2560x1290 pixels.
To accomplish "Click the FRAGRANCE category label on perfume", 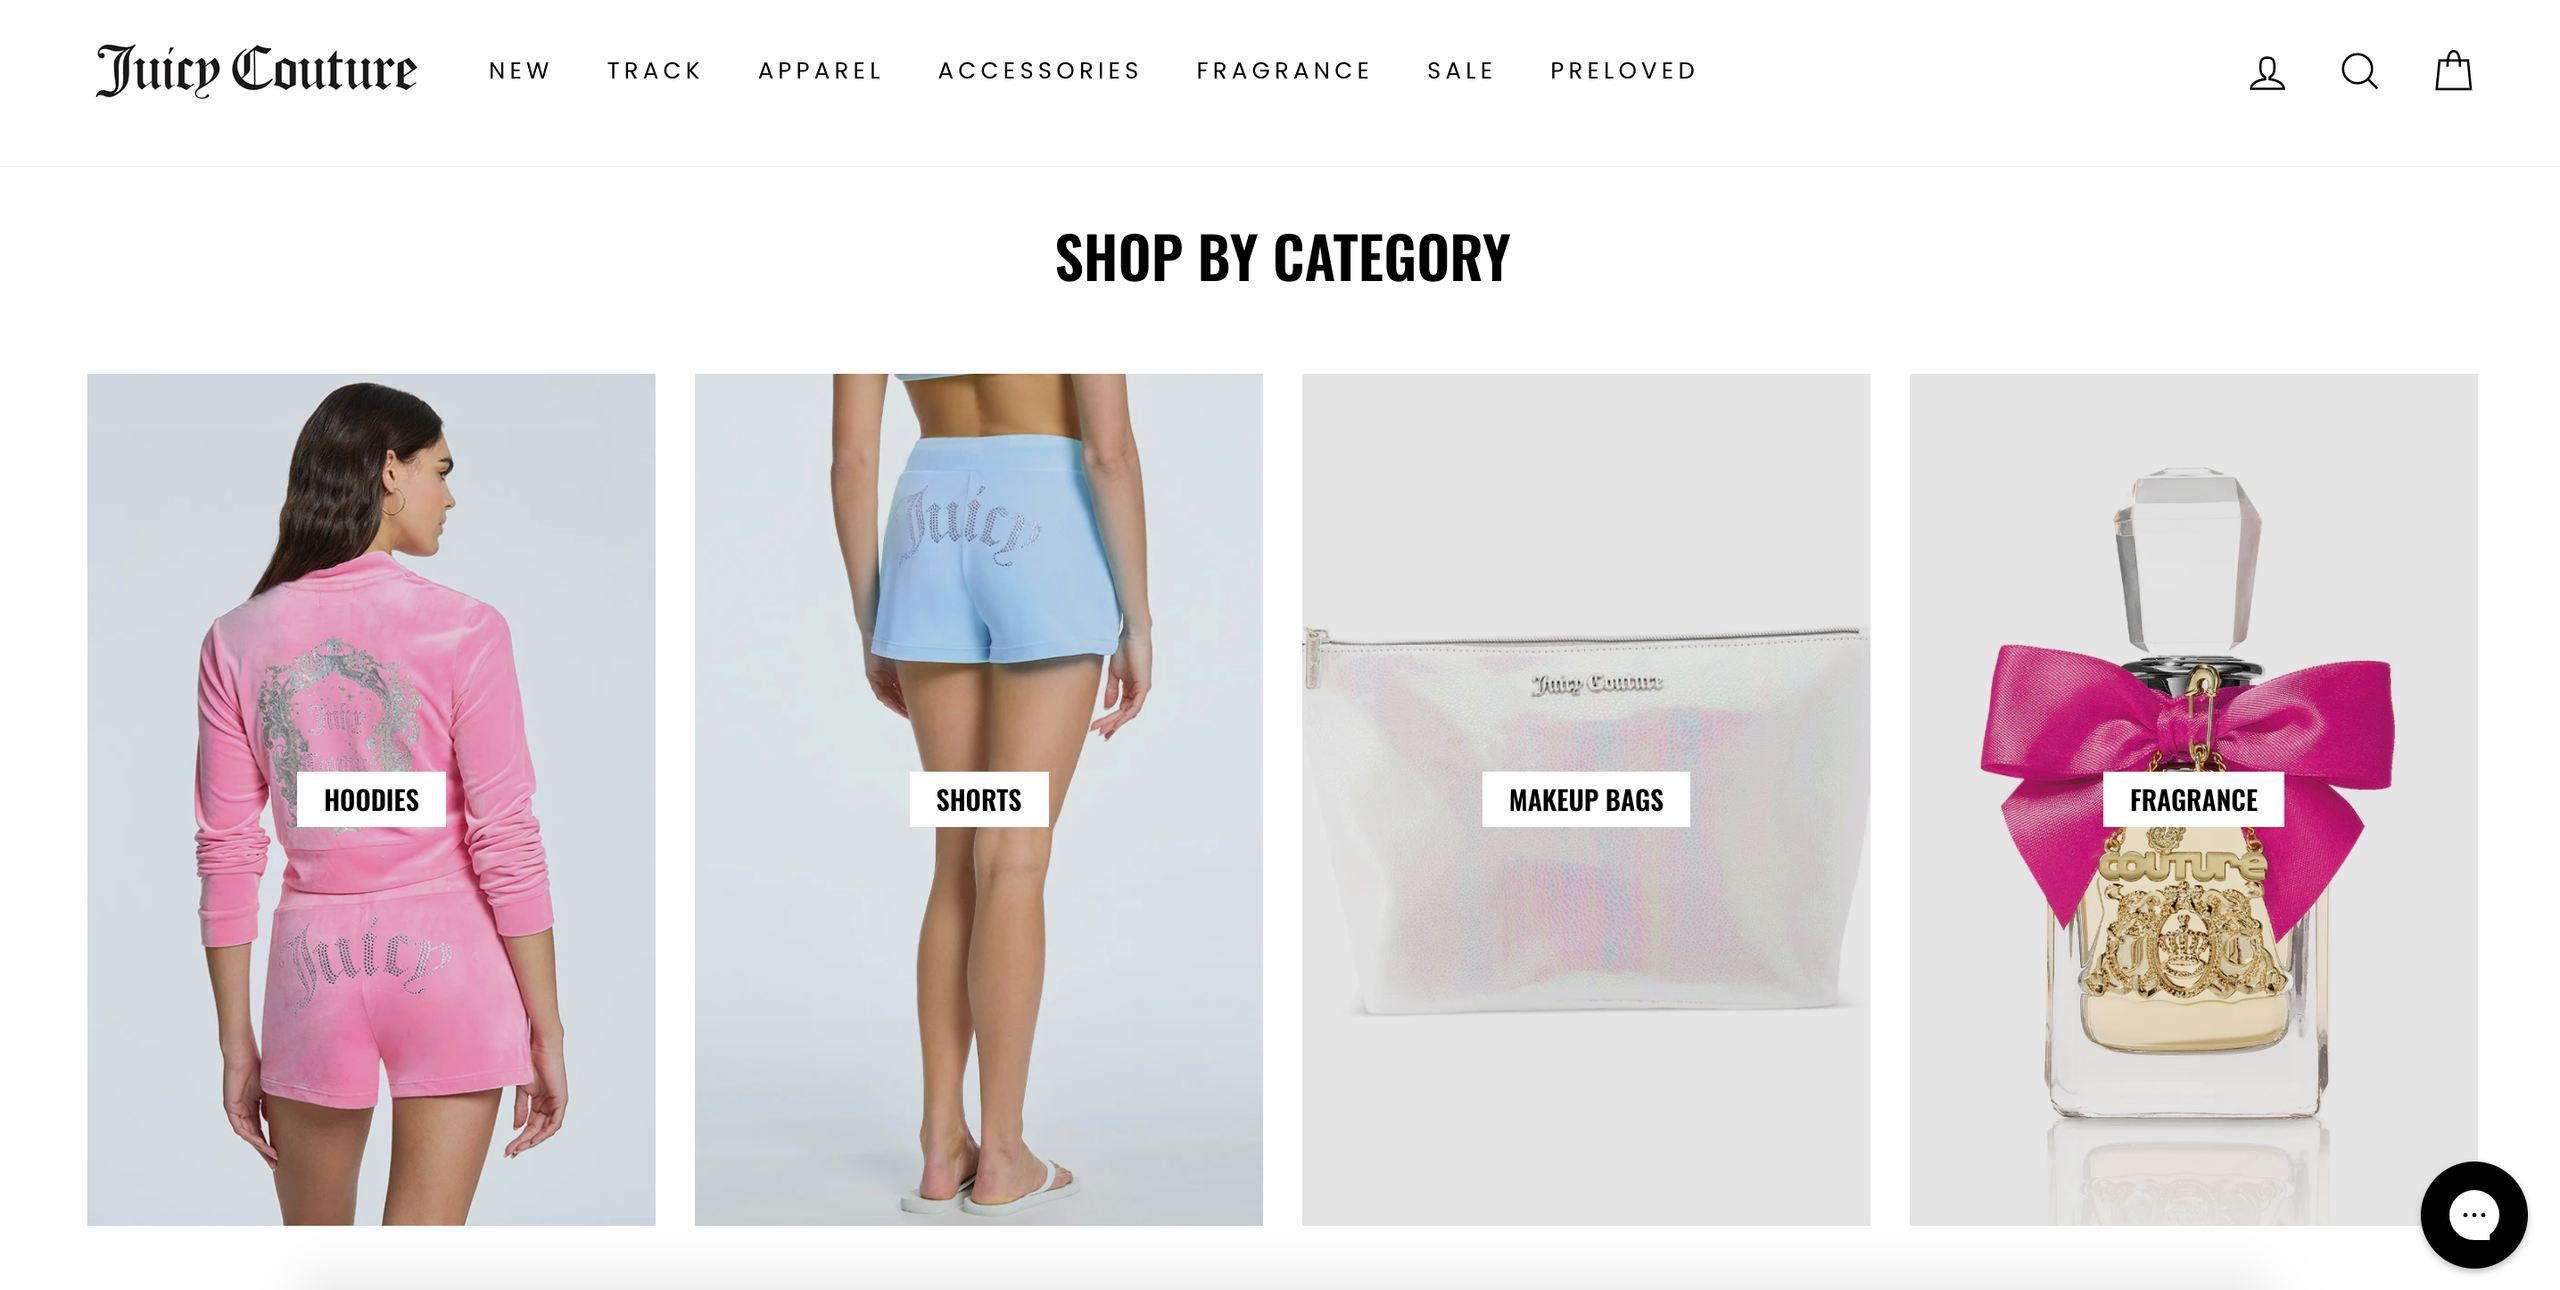I will (2193, 799).
